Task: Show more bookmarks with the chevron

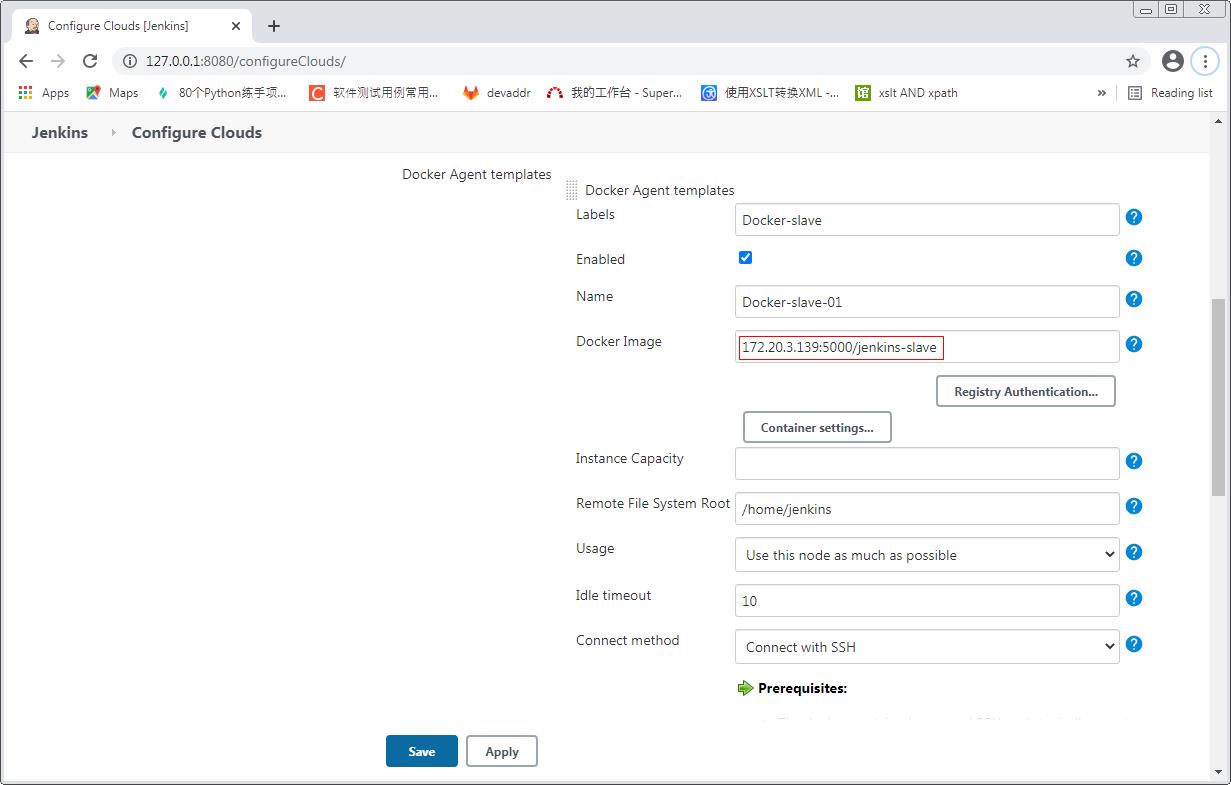Action: pyautogui.click(x=1101, y=93)
